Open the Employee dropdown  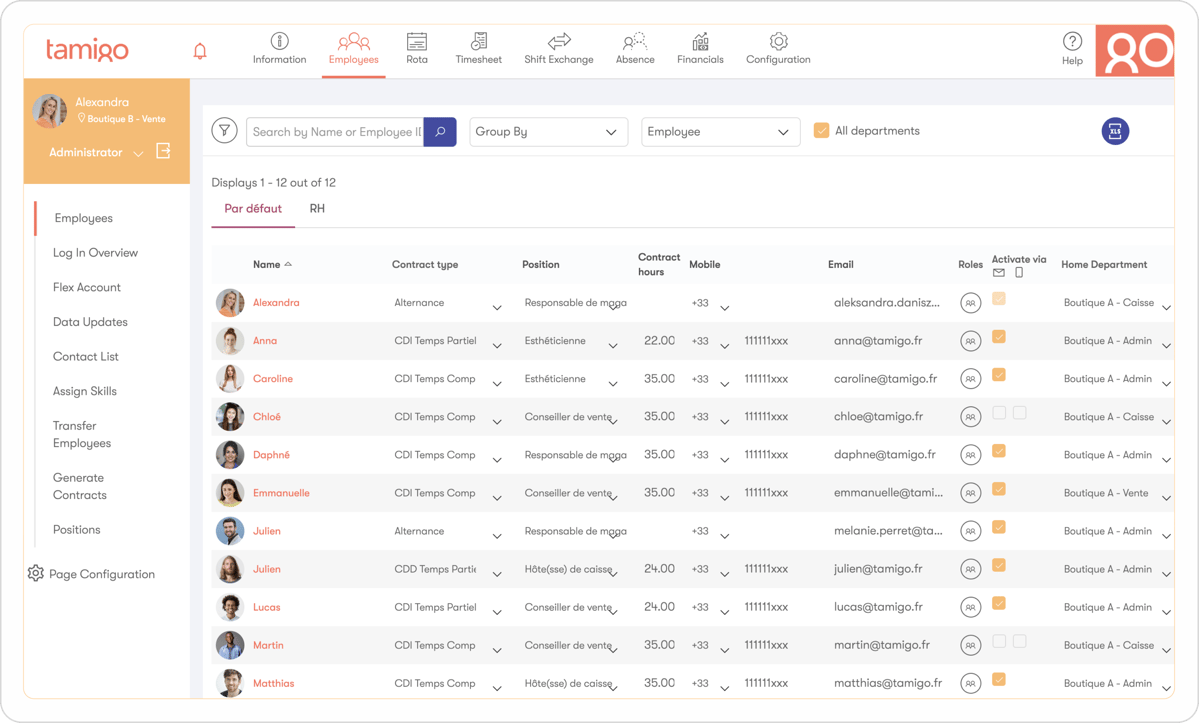tap(720, 131)
